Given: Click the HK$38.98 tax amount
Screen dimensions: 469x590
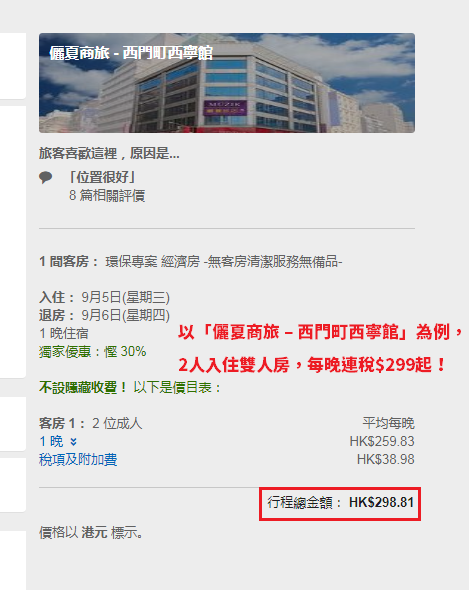Looking at the screenshot, I should [x=385, y=459].
